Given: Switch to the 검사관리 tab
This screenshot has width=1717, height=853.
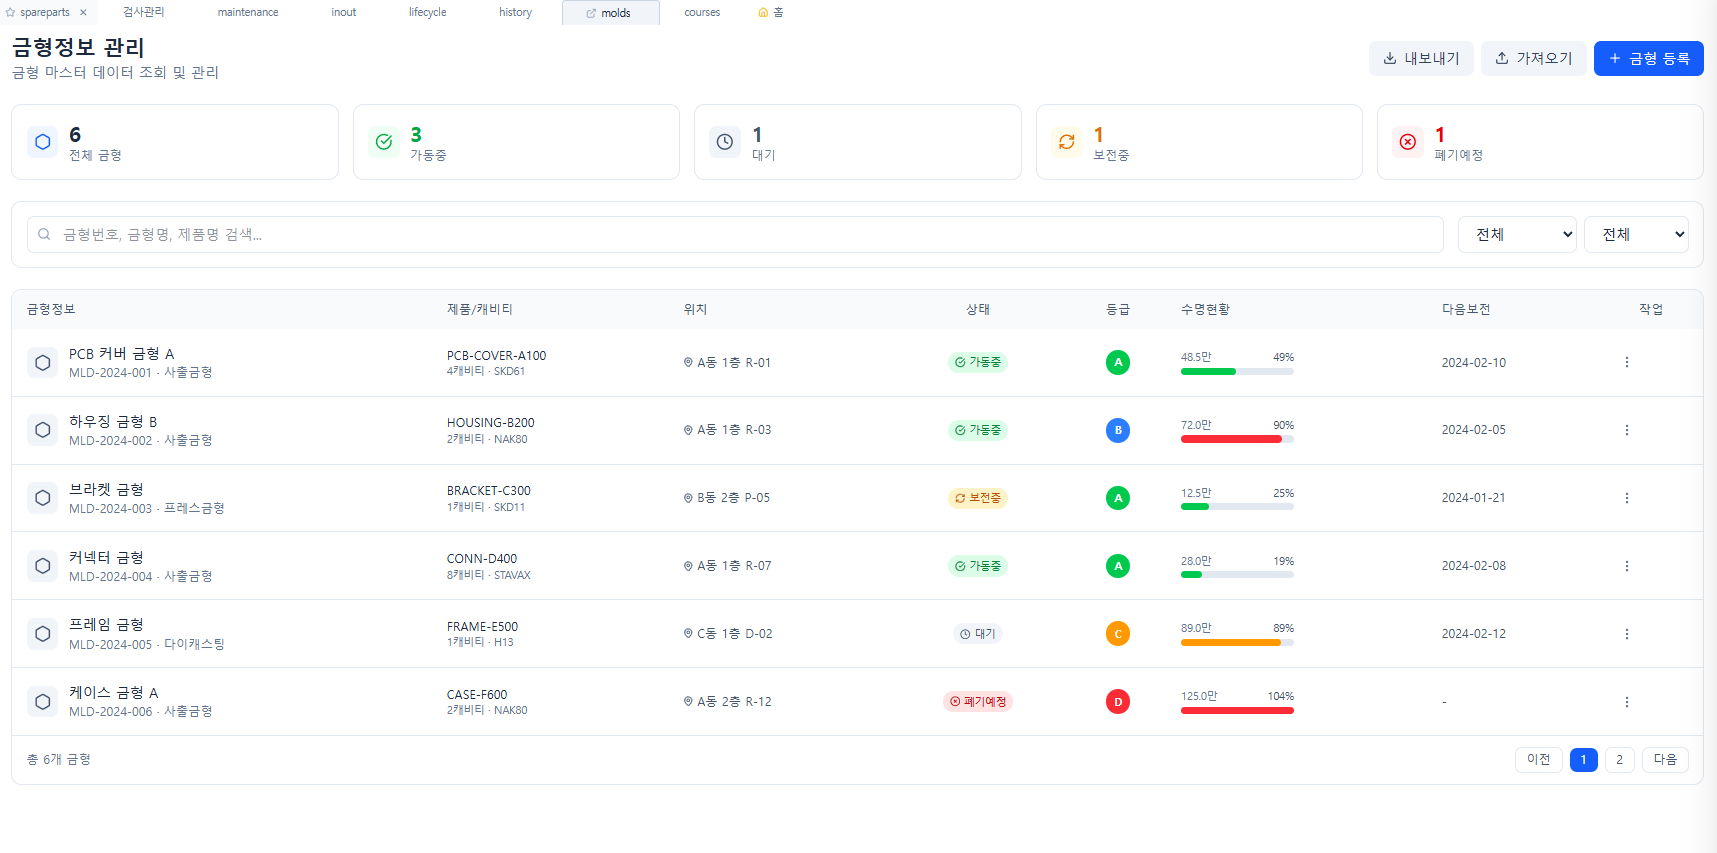Looking at the screenshot, I should 143,12.
